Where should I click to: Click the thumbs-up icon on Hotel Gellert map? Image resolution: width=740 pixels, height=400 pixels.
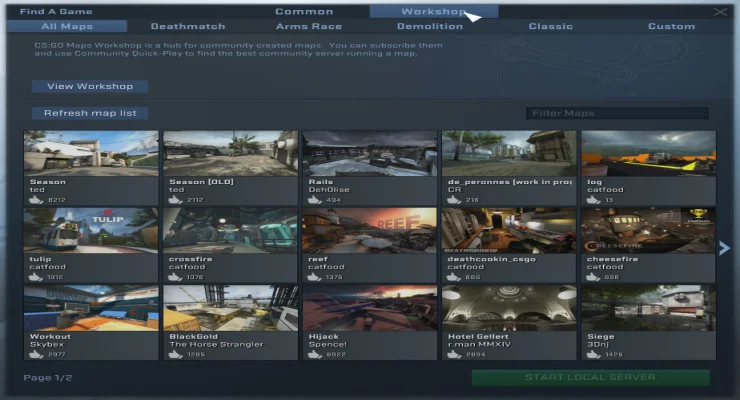click(454, 354)
